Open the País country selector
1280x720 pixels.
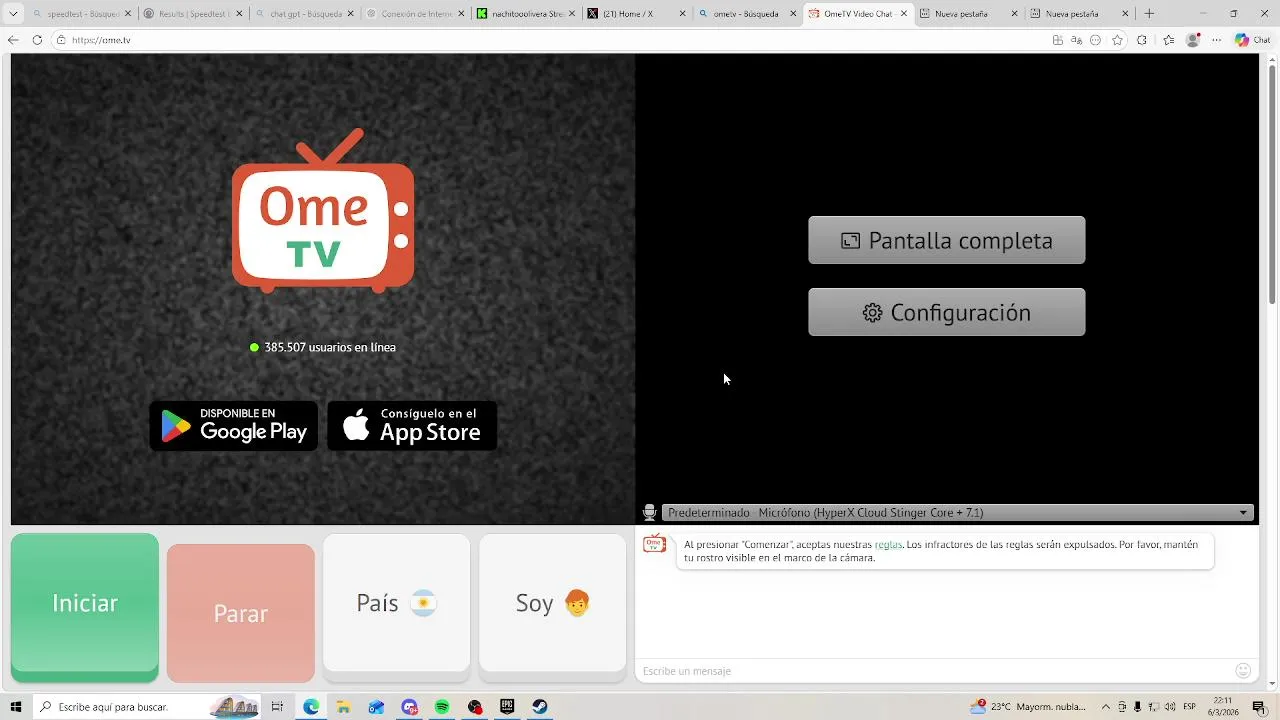(396, 603)
